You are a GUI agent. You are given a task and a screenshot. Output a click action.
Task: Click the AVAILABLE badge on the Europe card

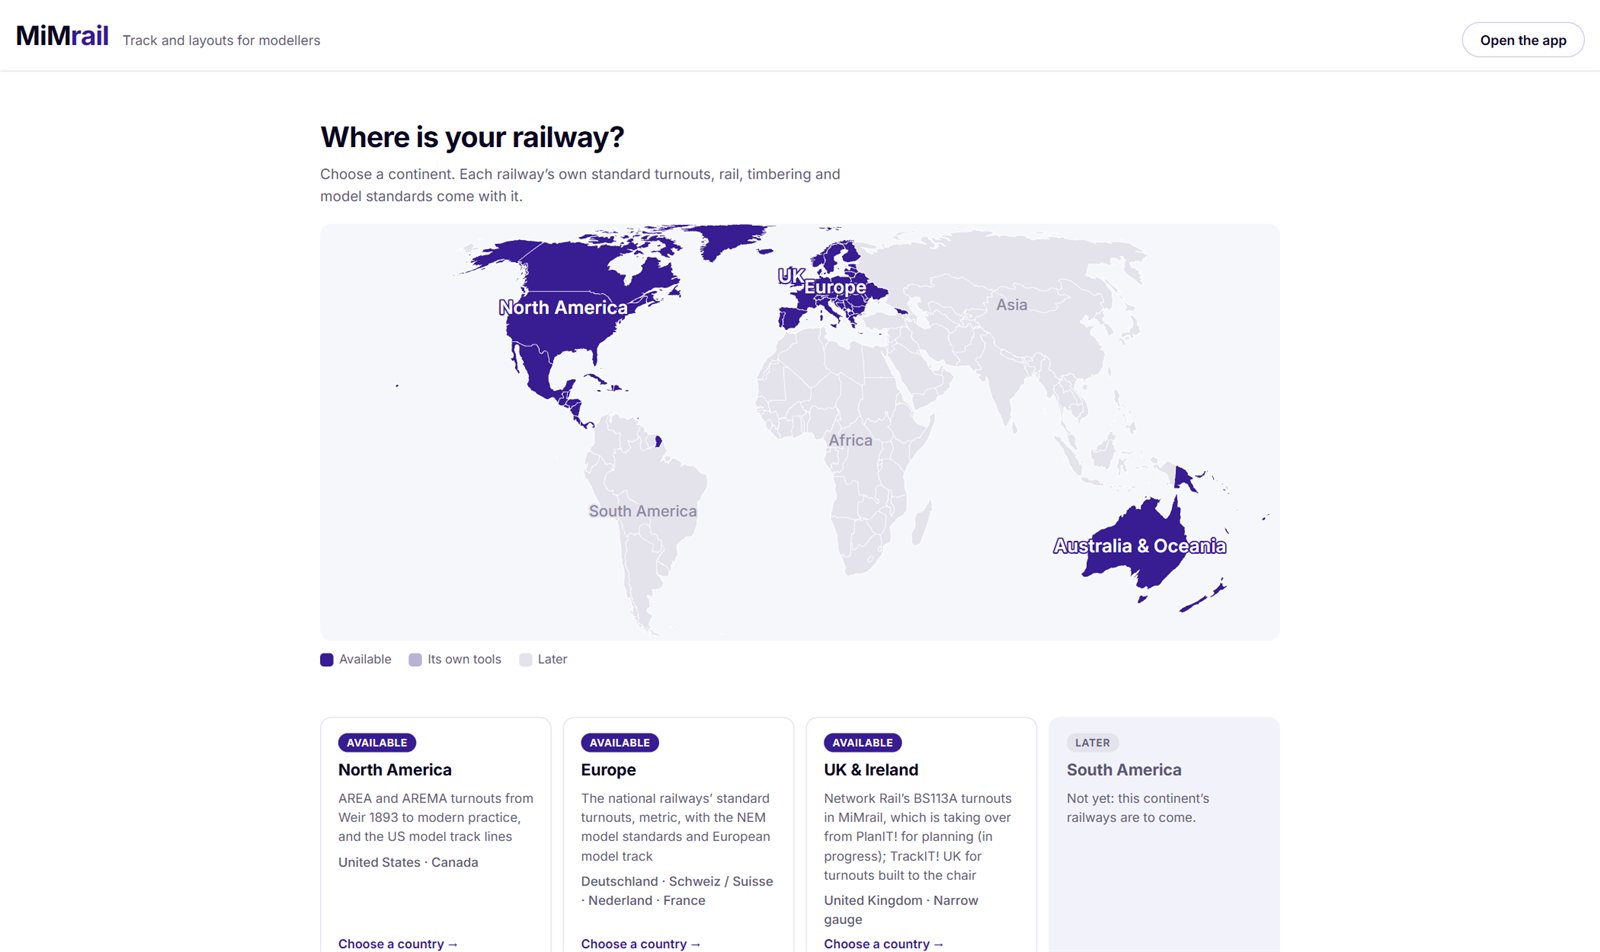(x=620, y=743)
